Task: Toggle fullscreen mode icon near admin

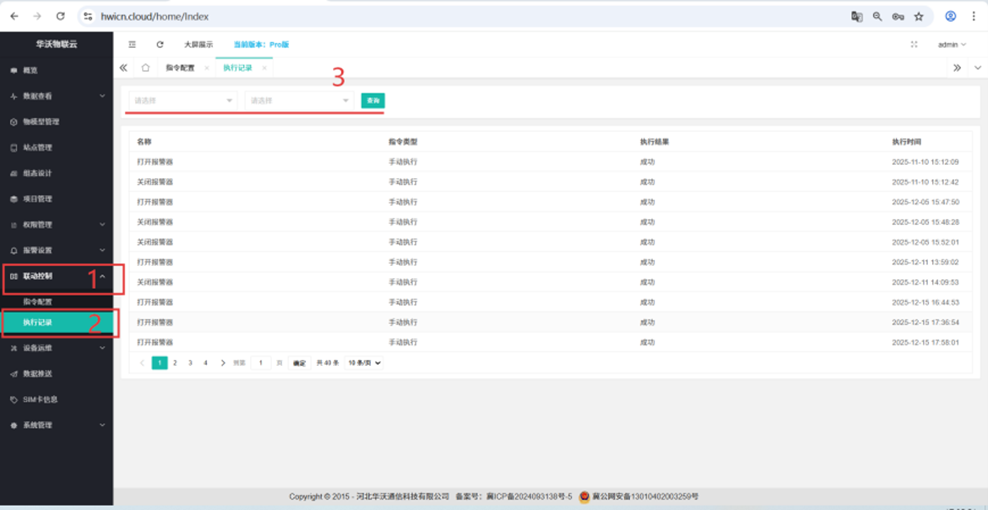Action: click(x=914, y=44)
